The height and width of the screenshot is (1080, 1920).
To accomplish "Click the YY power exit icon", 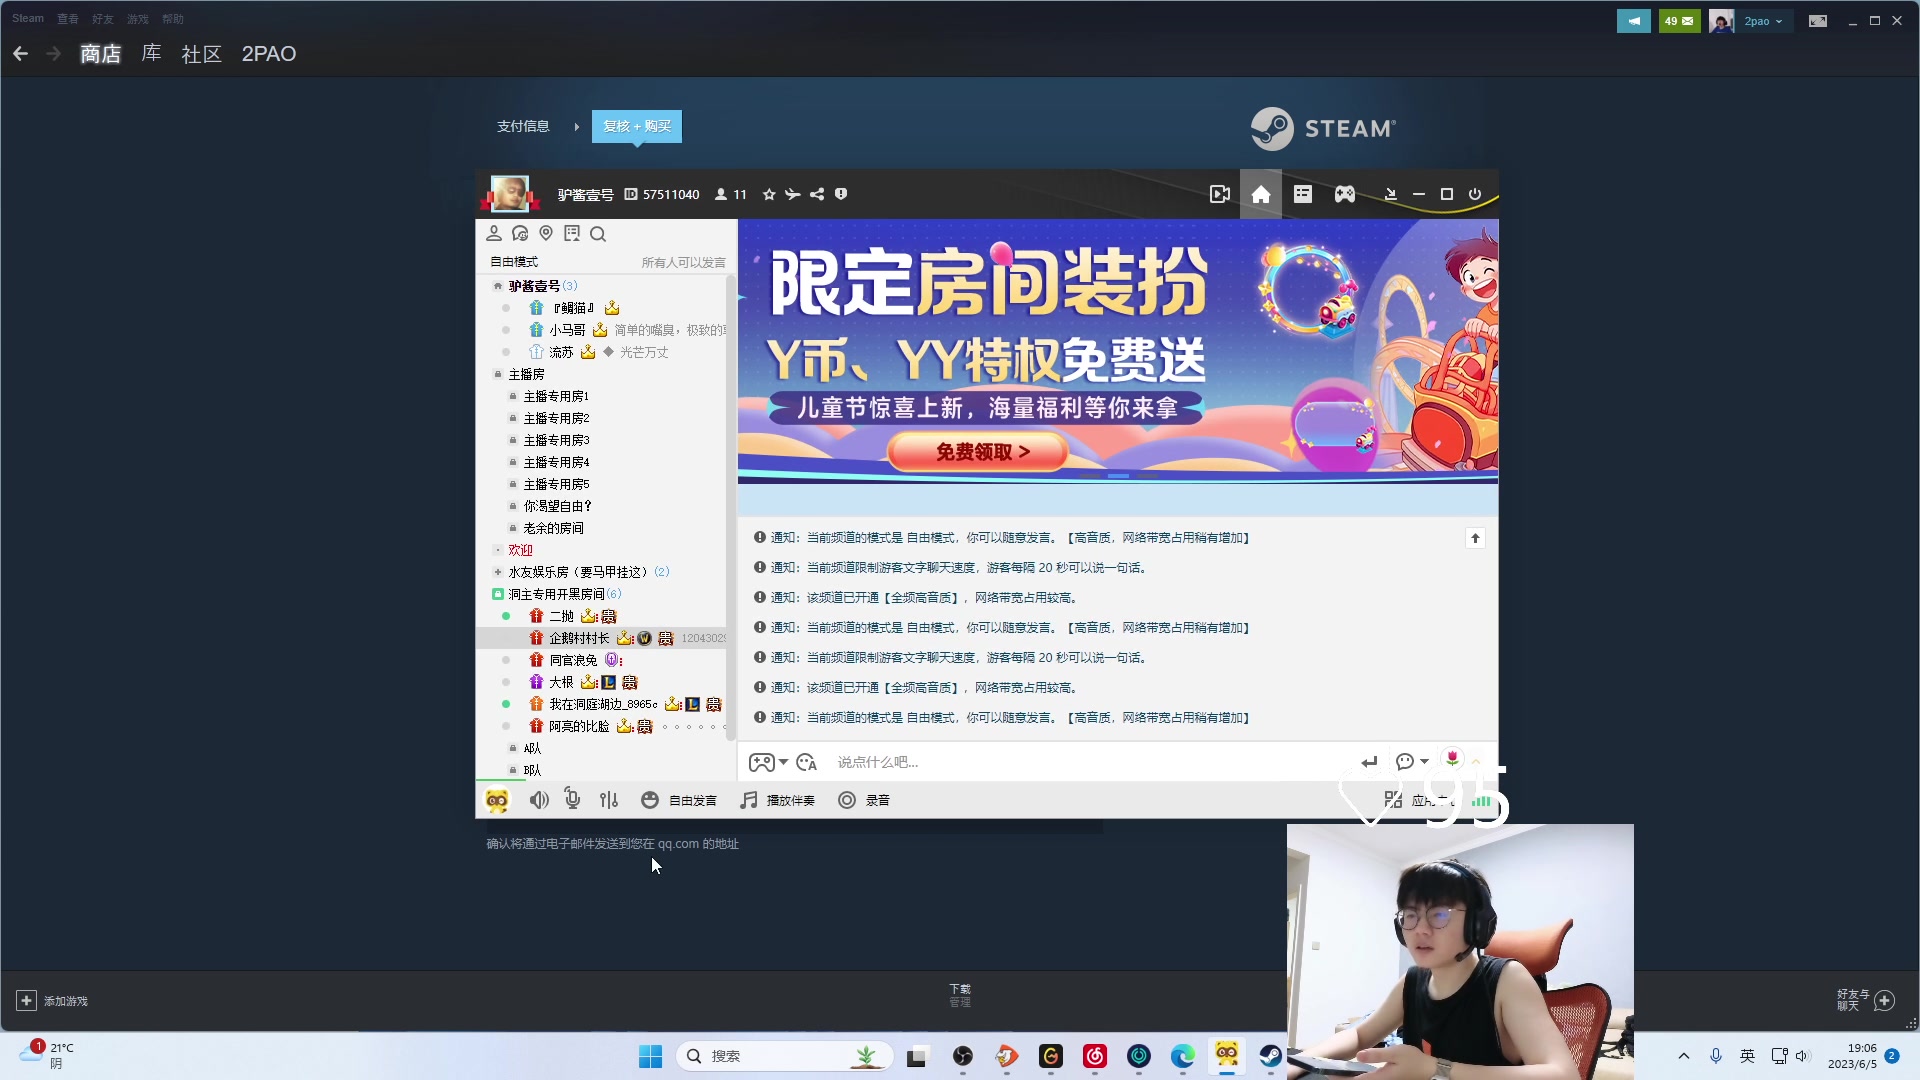I will click(1475, 194).
